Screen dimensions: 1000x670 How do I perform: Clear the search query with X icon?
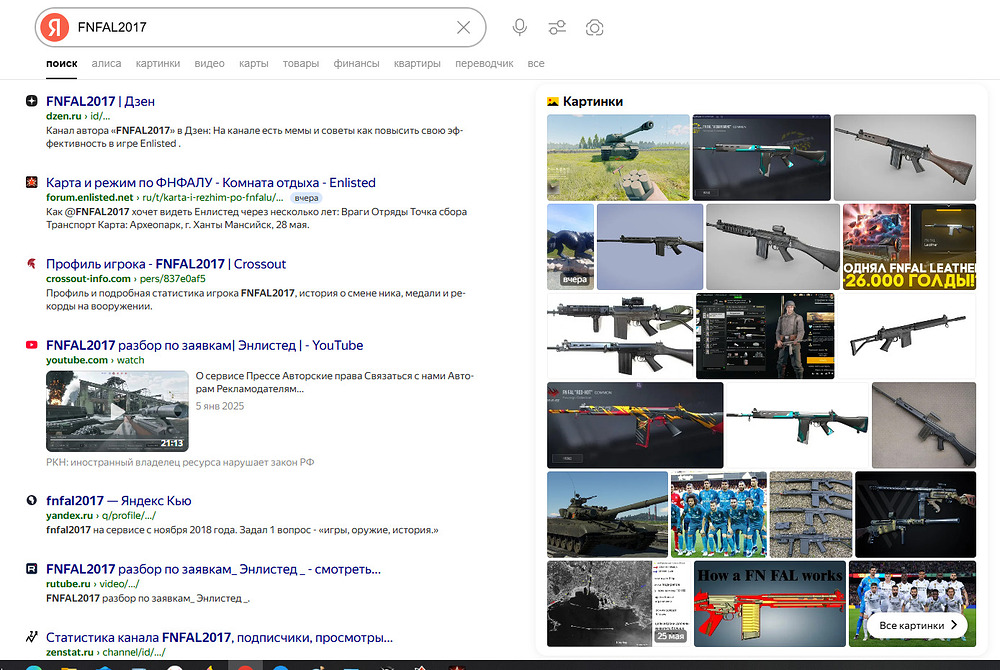click(464, 27)
